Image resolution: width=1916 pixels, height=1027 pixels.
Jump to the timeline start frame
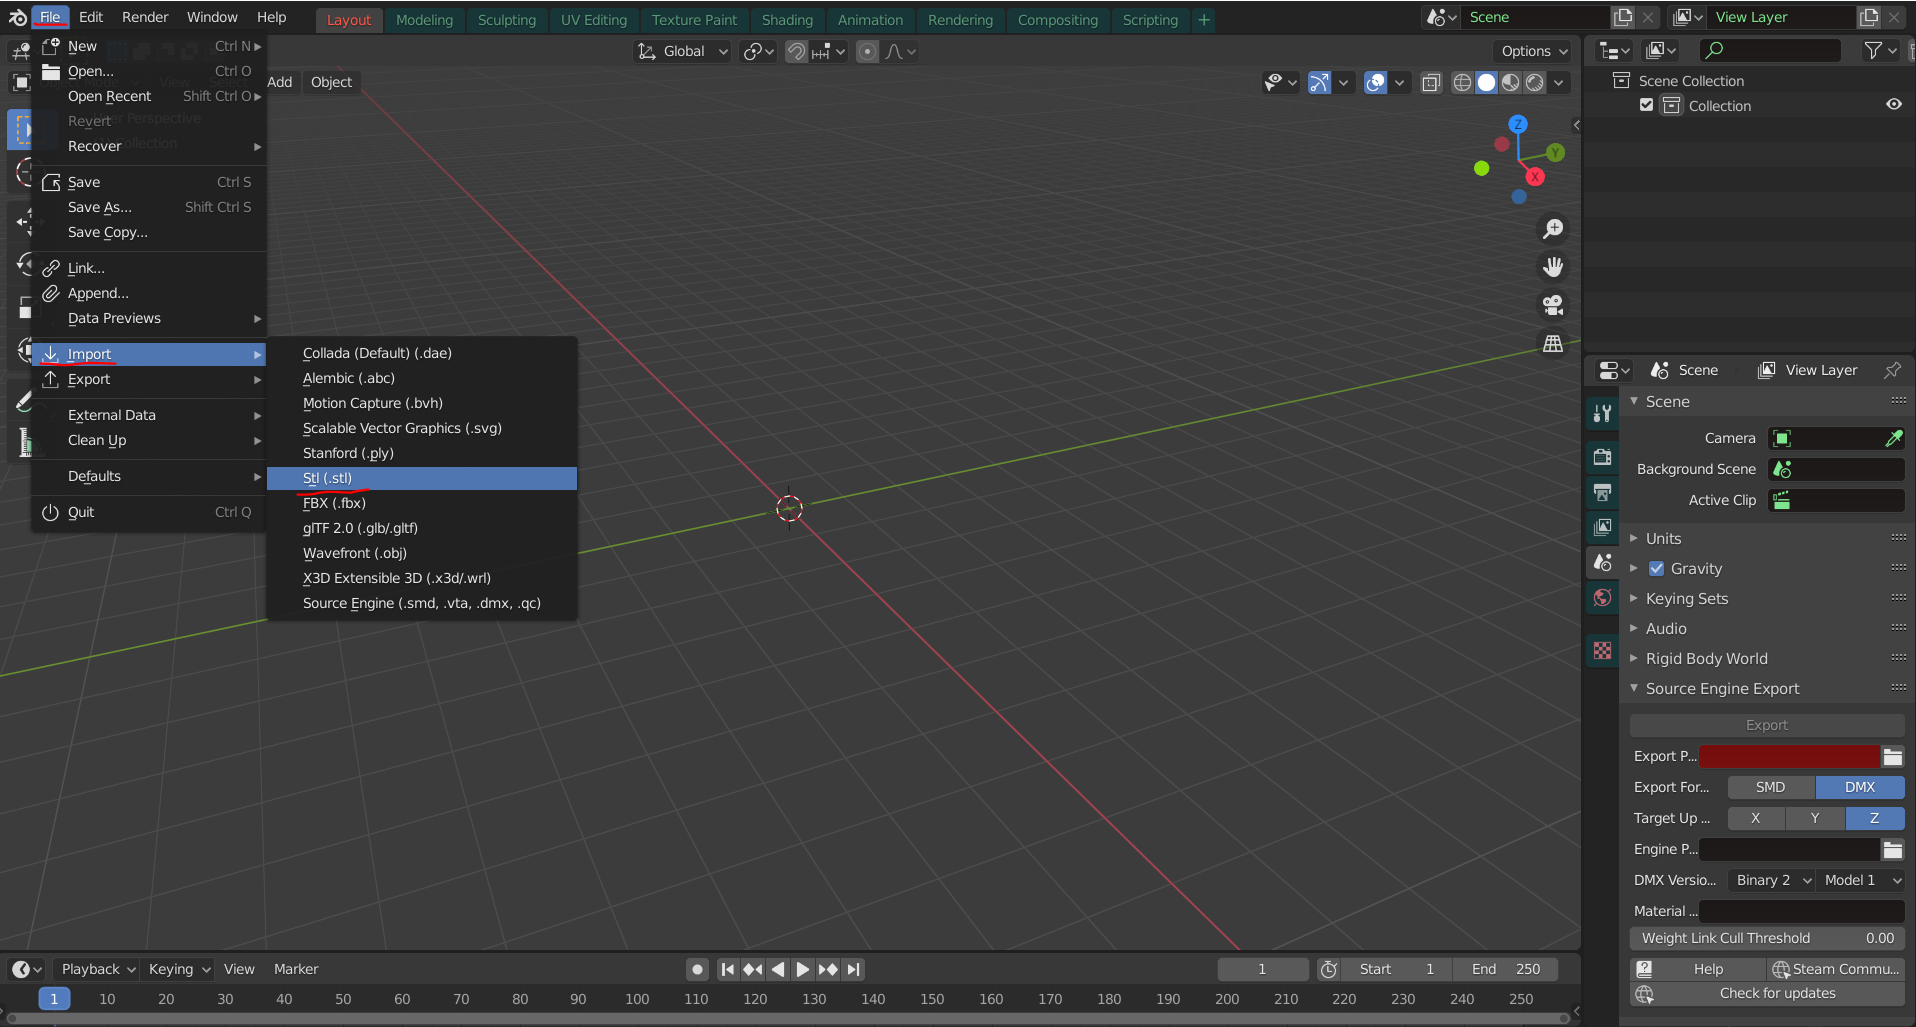pyautogui.click(x=728, y=969)
